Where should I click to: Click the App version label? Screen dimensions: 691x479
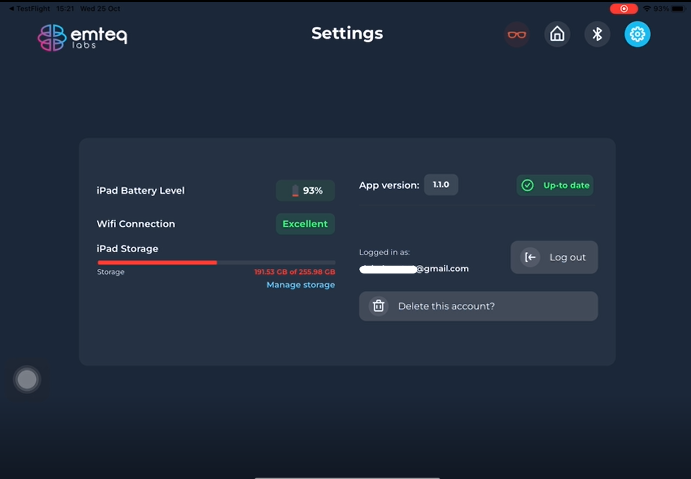(389, 186)
